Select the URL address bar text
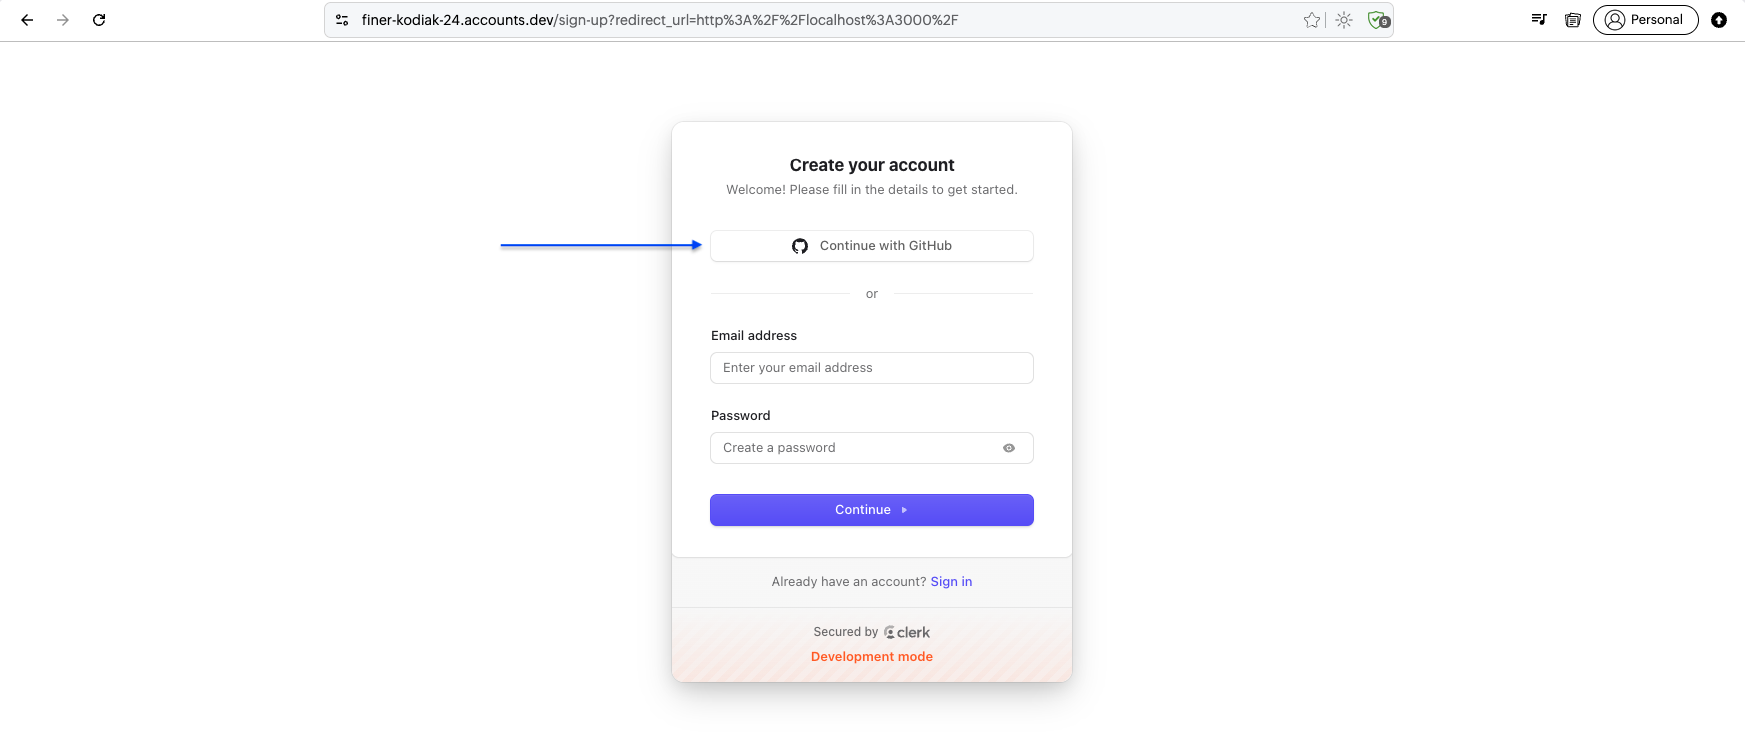1745x737 pixels. pyautogui.click(x=660, y=20)
